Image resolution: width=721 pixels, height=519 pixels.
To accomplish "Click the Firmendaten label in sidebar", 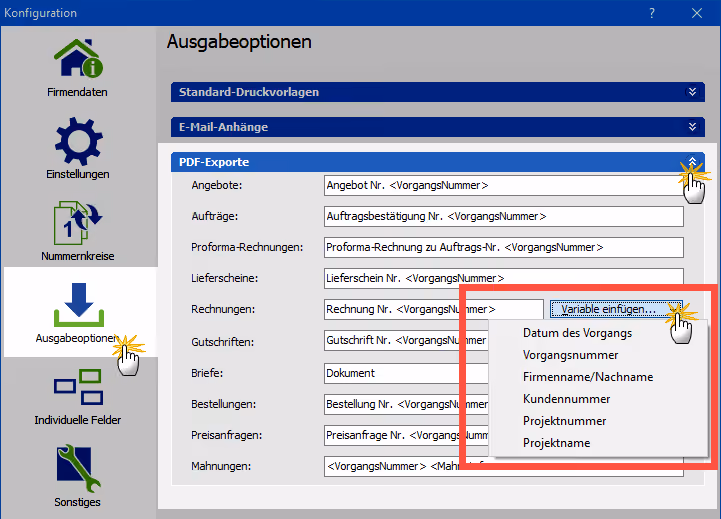I will click(x=77, y=92).
